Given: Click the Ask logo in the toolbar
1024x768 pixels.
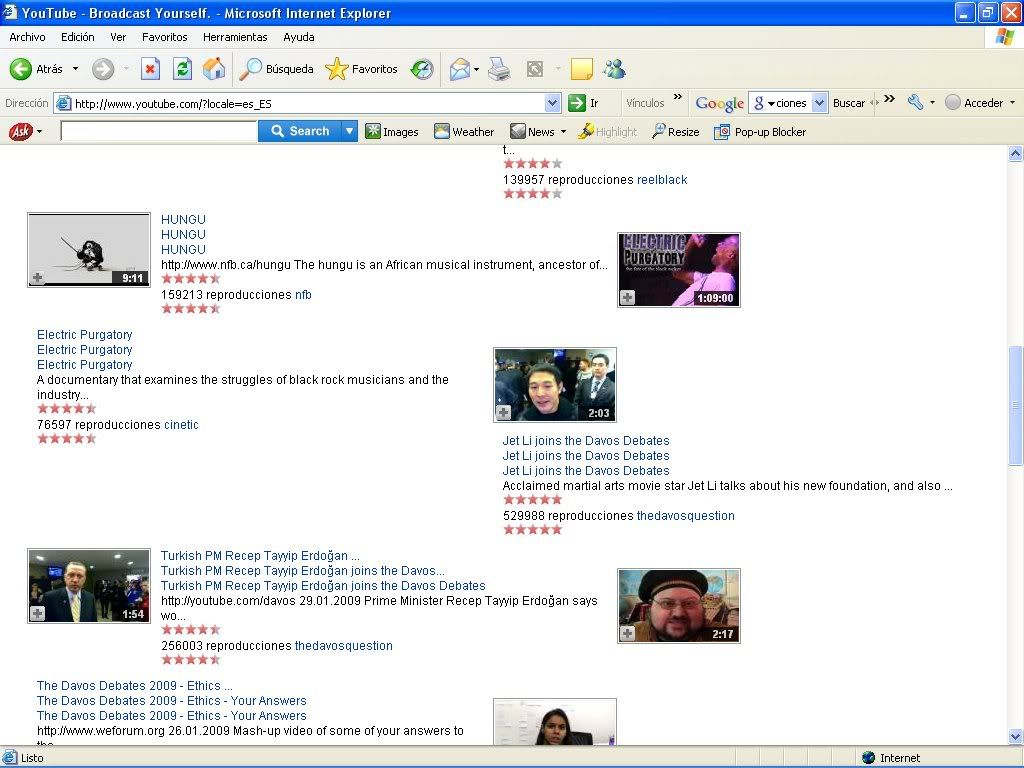Looking at the screenshot, I should (x=20, y=132).
